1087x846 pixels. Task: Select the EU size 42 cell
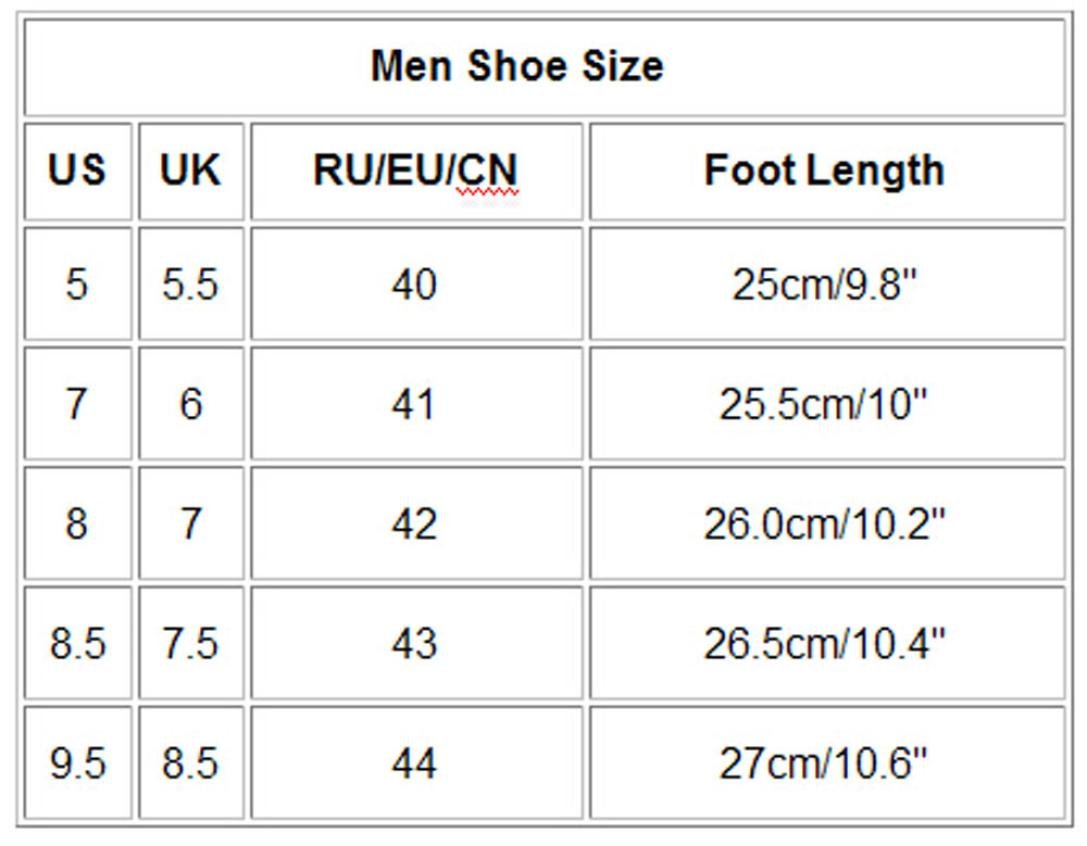click(x=414, y=524)
